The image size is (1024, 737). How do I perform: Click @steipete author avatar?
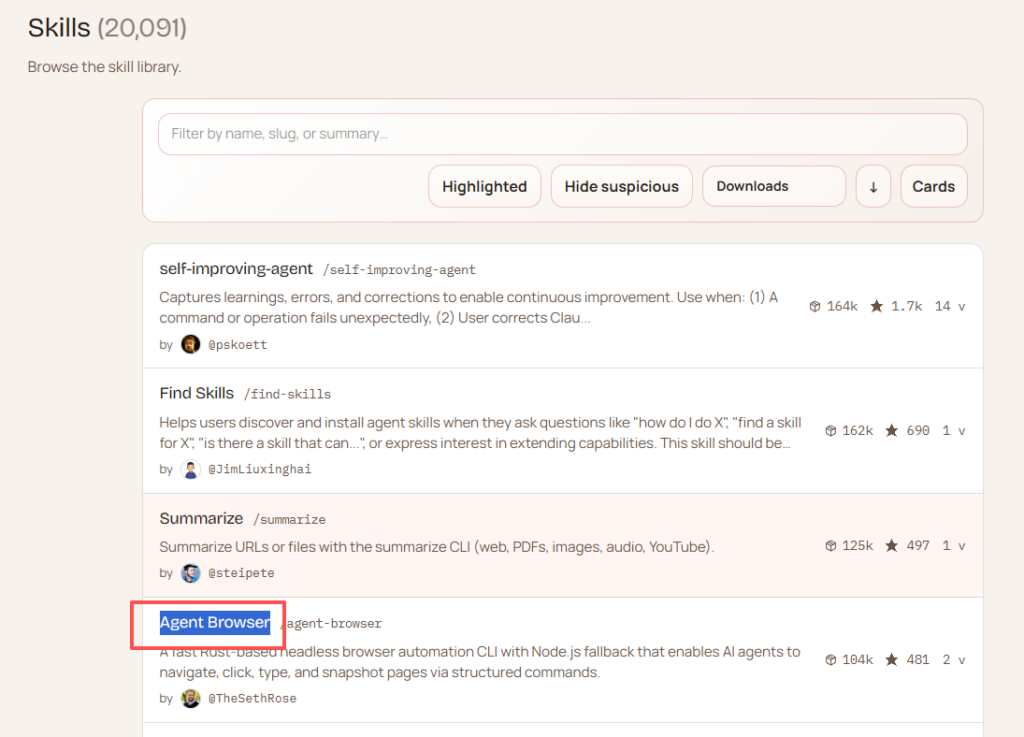pyautogui.click(x=190, y=573)
